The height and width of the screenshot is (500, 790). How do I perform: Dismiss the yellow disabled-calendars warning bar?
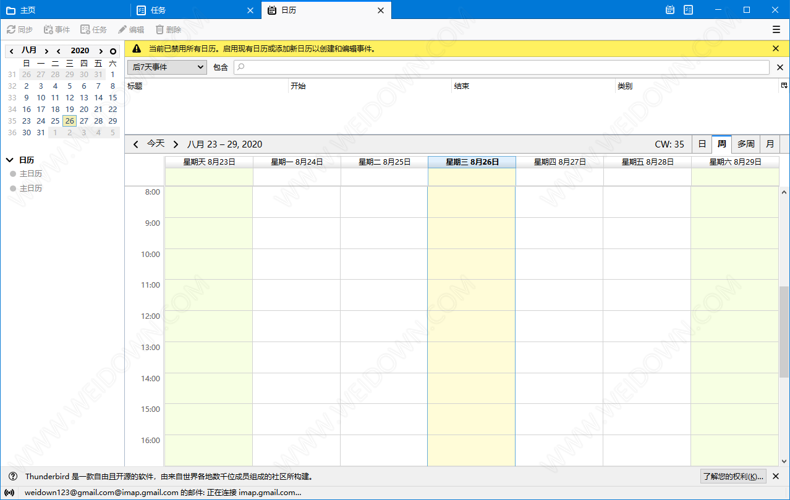click(776, 49)
